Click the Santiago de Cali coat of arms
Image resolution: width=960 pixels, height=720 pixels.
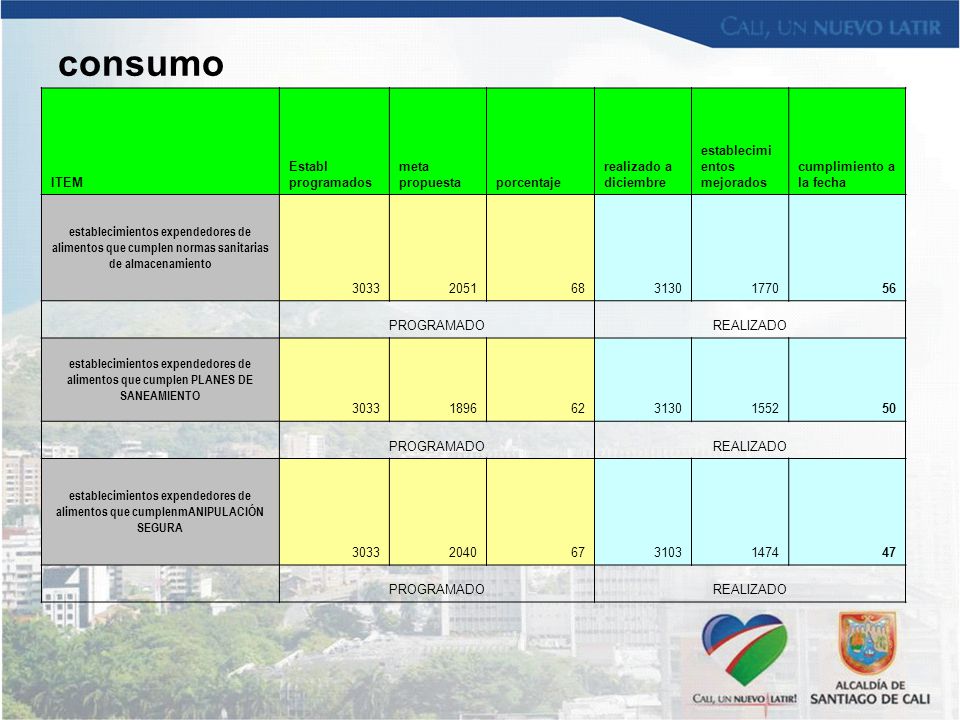coord(868,643)
